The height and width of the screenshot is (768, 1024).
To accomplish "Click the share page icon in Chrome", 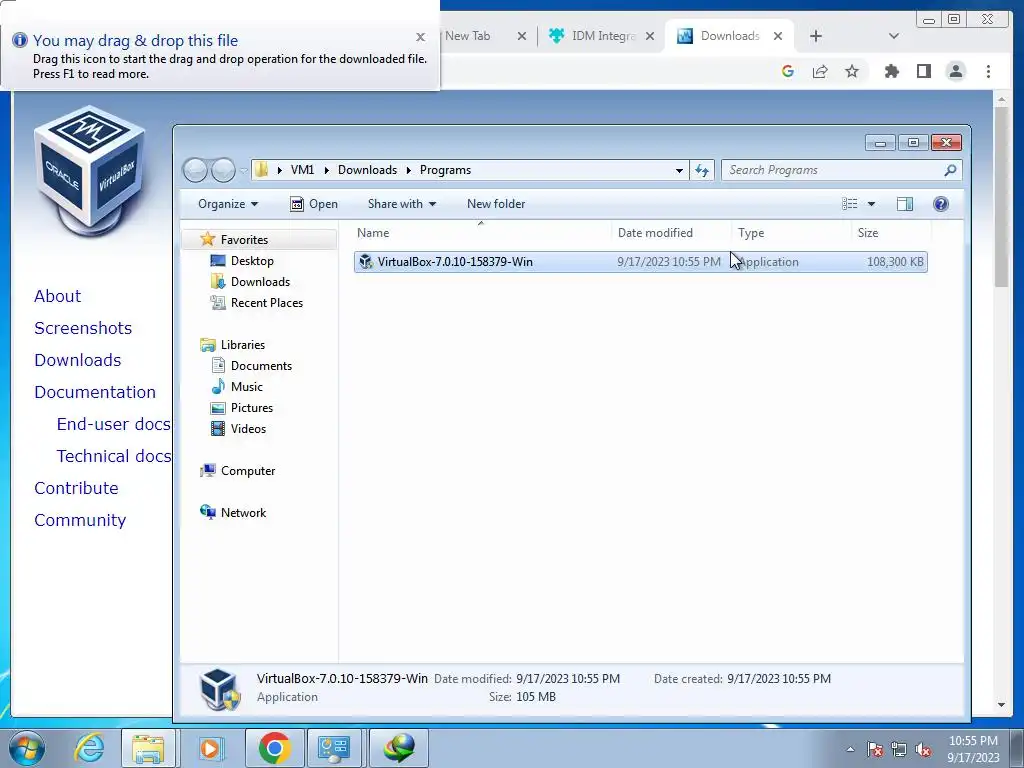I will coord(820,71).
